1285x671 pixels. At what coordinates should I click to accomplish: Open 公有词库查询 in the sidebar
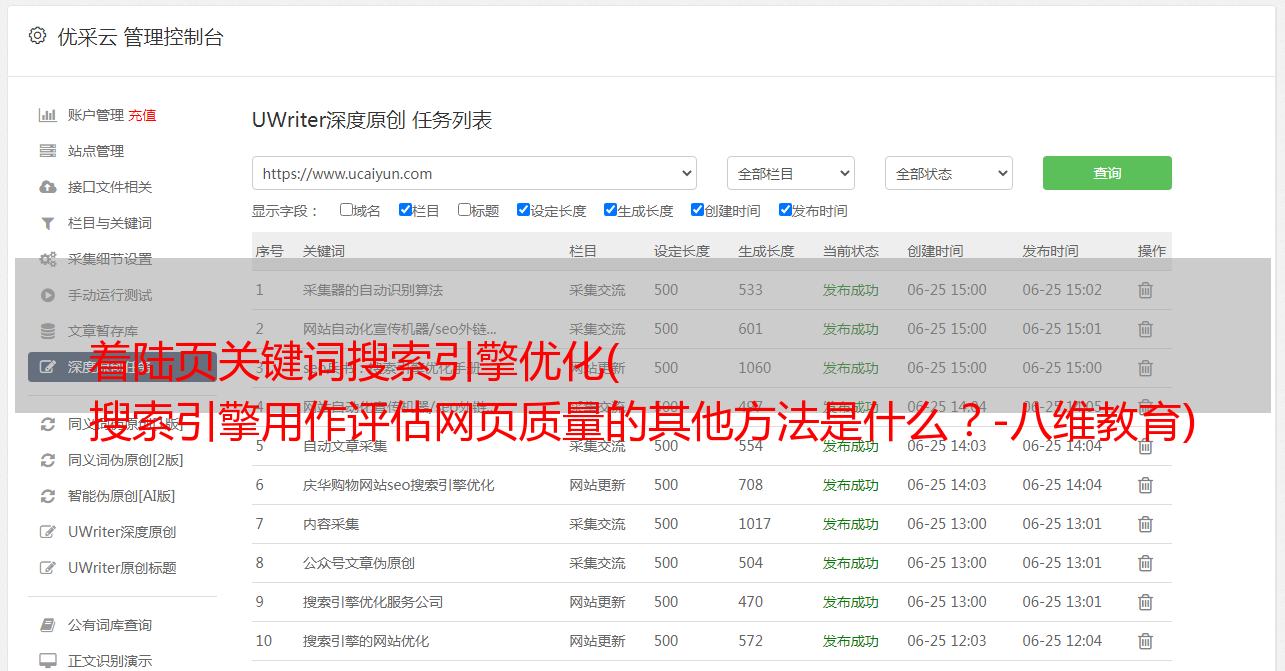point(110,625)
